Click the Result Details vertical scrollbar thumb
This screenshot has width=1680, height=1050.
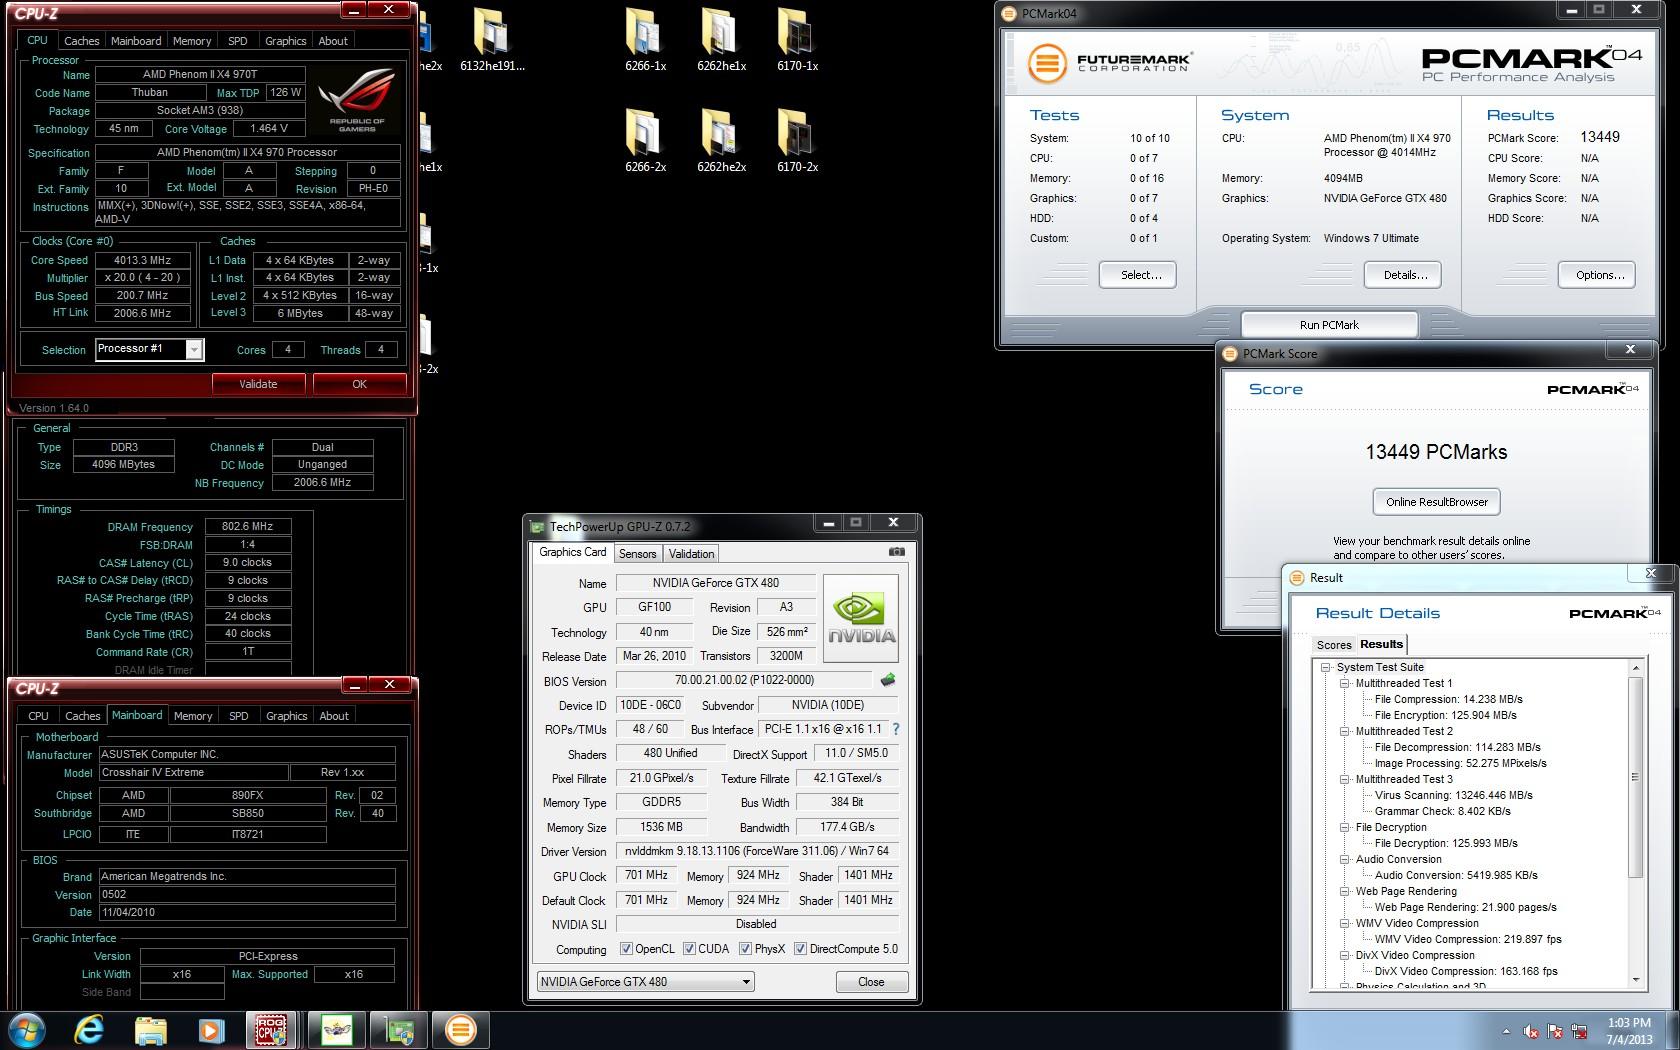point(1636,777)
